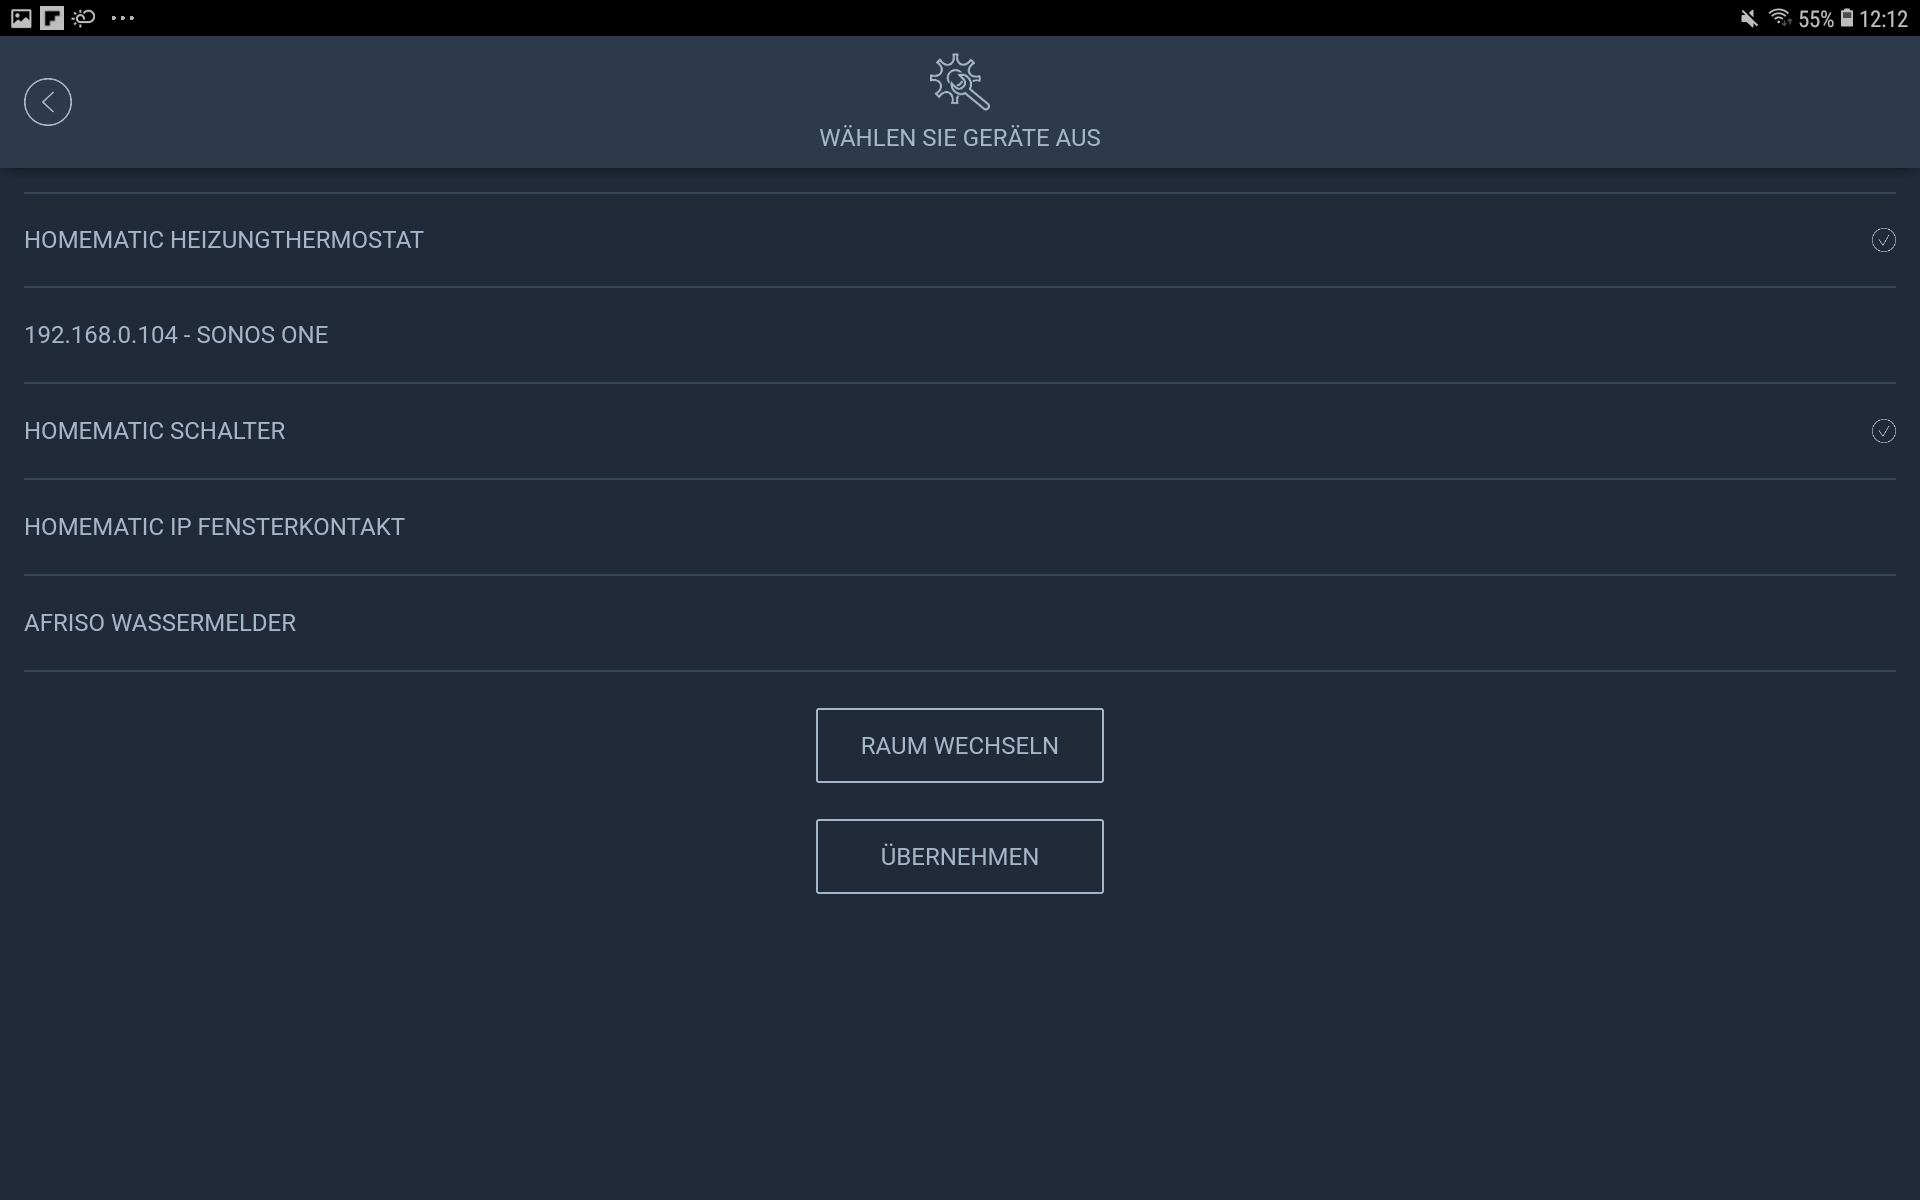This screenshot has height=1200, width=1920.
Task: Select Homematic IP Fensterkontakt device
Action: pos(214,527)
